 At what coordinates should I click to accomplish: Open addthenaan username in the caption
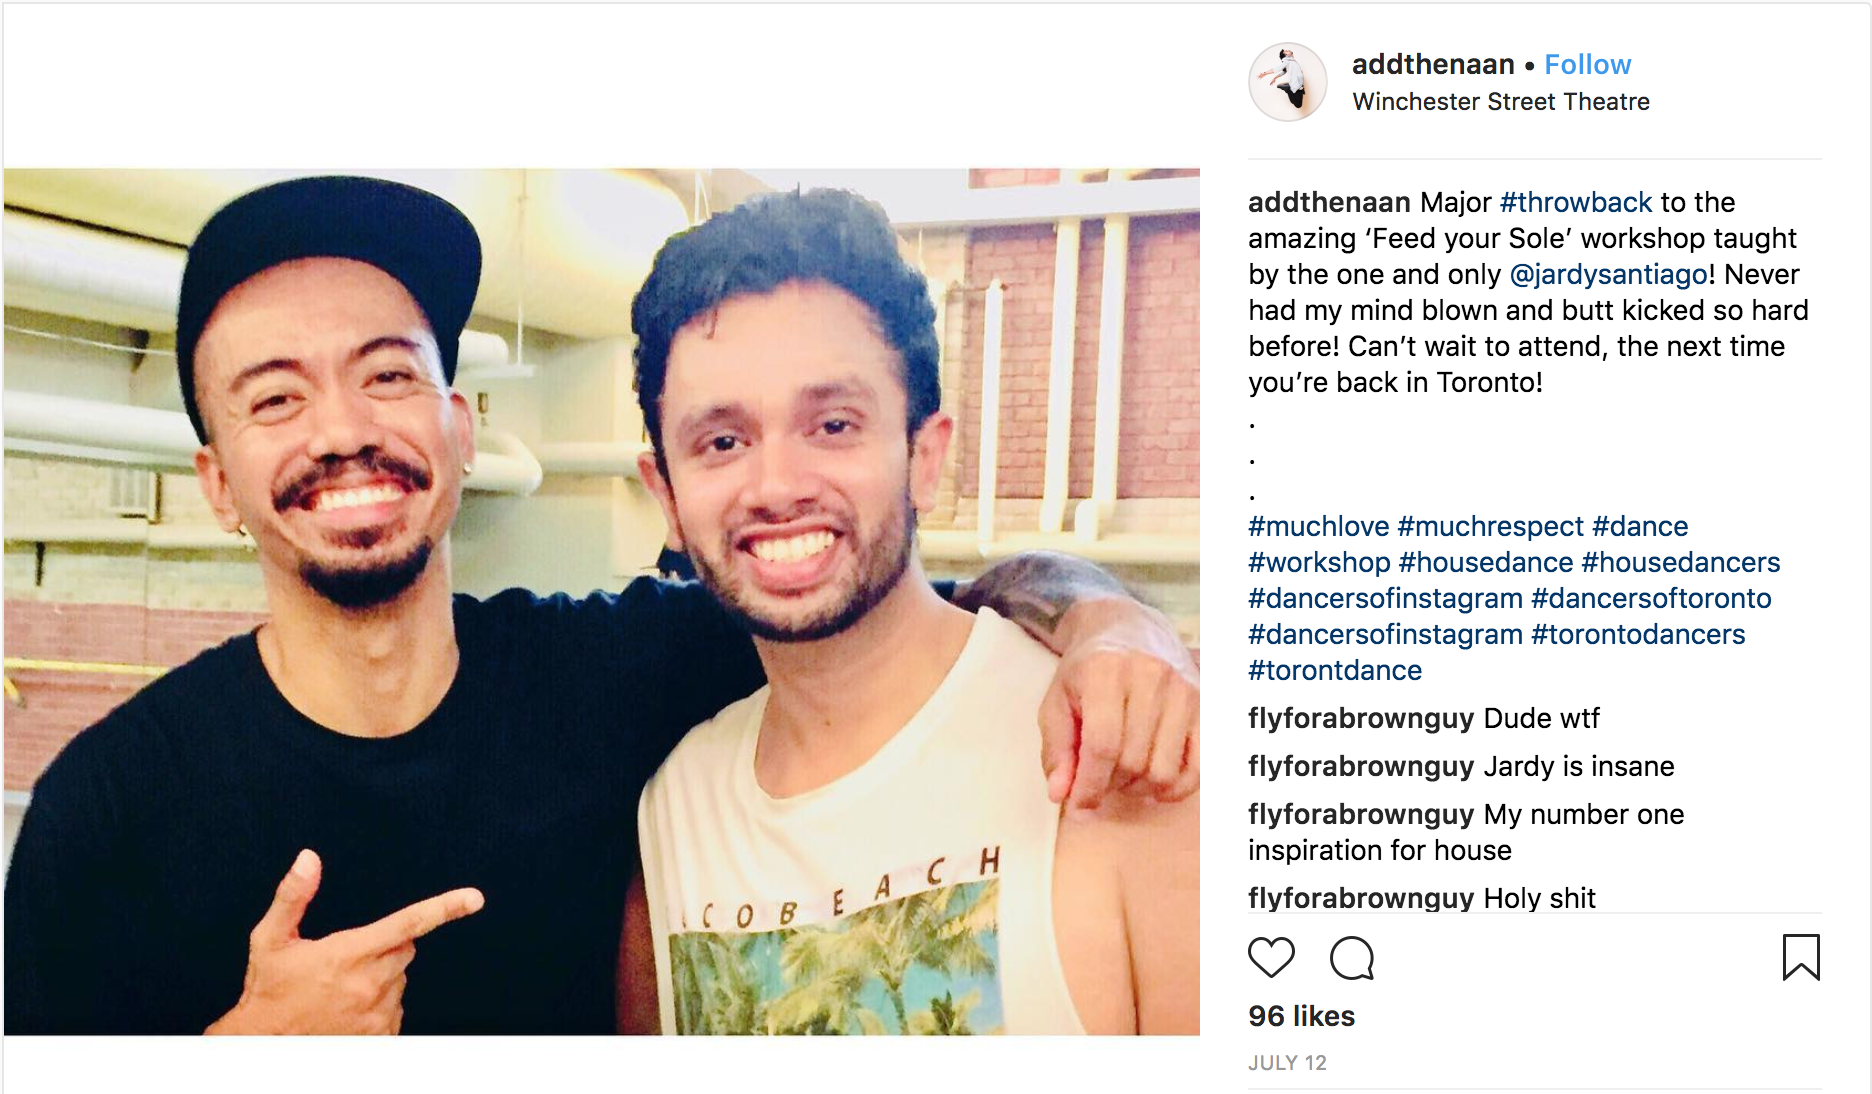pos(1329,202)
